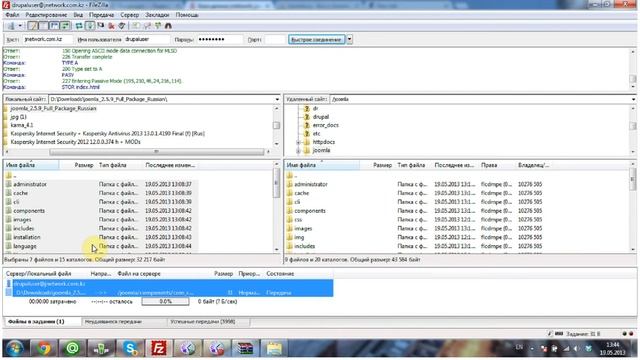Select kama_4.1 folder in local tree
The width and height of the screenshot is (640, 360).
[x=22, y=125]
